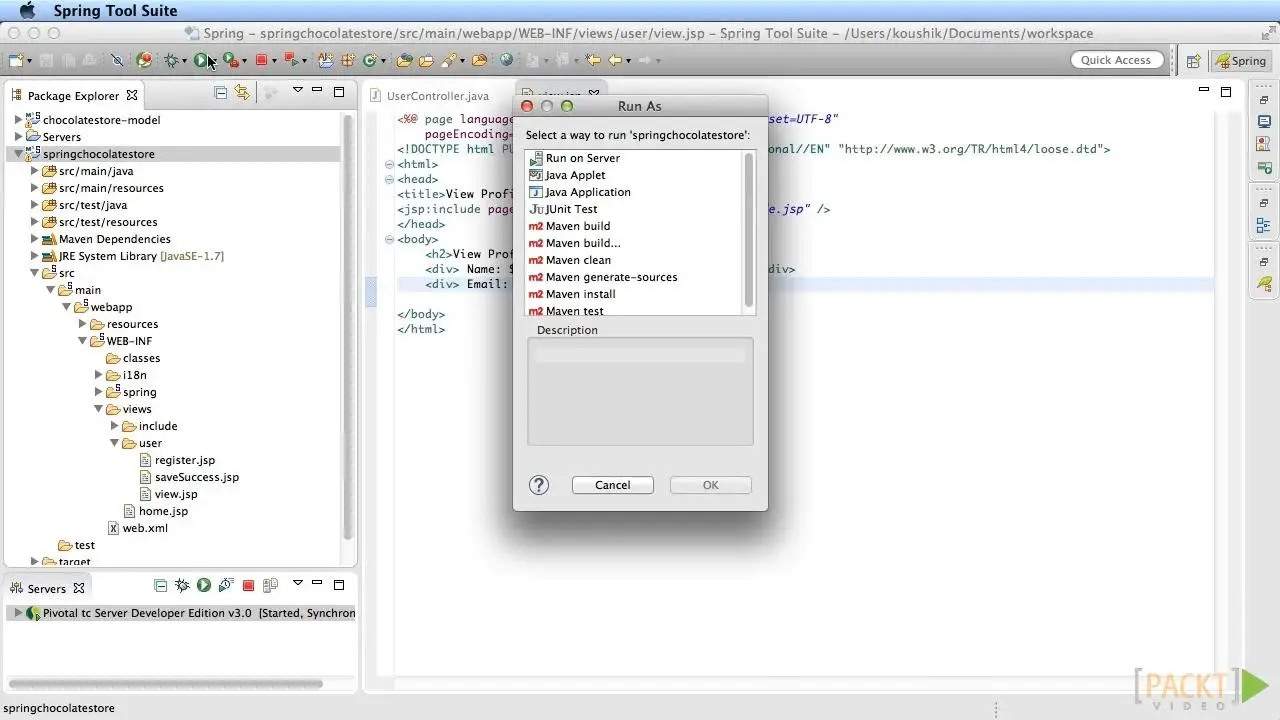Click the Open Type folder icon in toolbar
This screenshot has width=1280, height=720.
pos(404,61)
